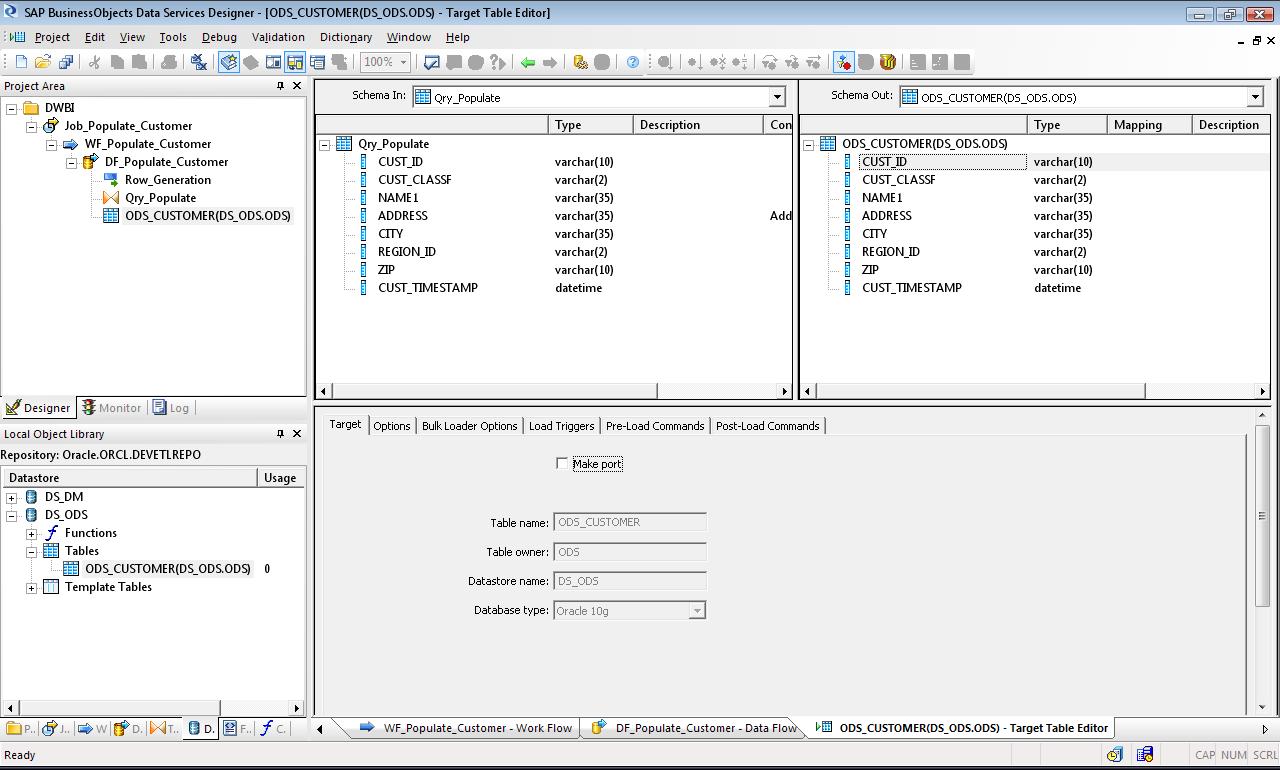Click the New document toolbar icon
1280x770 pixels.
click(21, 62)
